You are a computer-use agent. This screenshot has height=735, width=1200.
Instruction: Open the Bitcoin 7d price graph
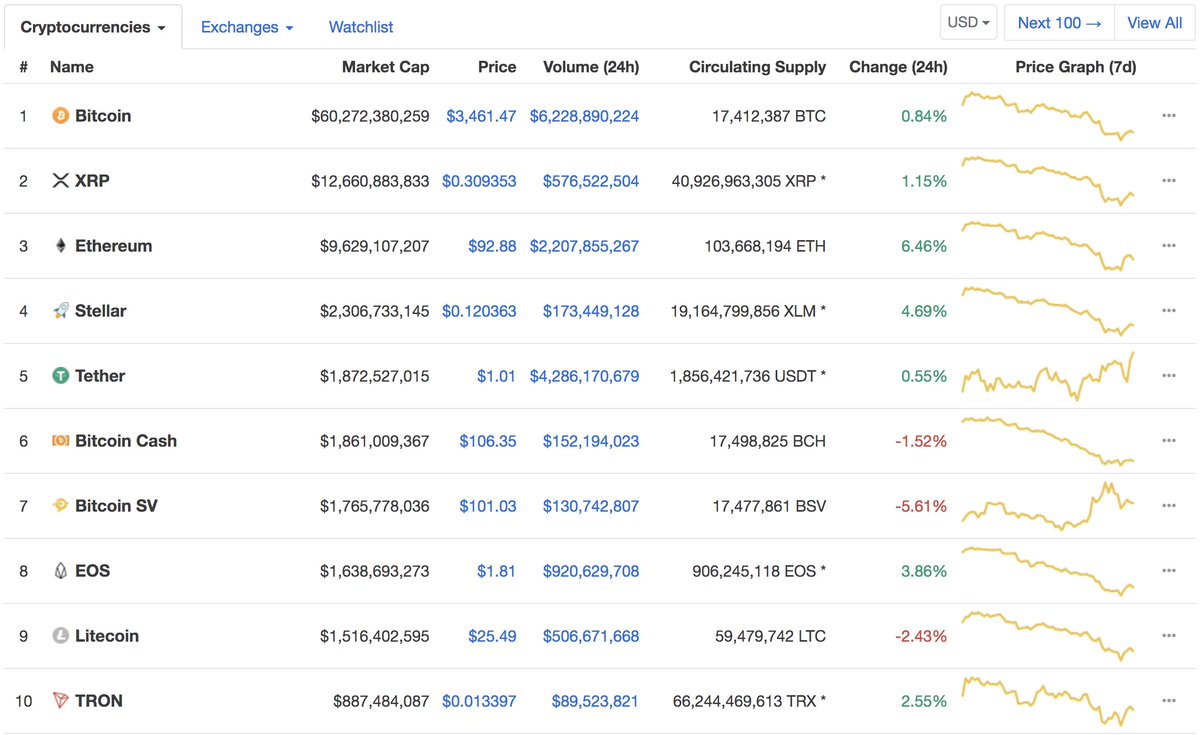pos(1048,116)
